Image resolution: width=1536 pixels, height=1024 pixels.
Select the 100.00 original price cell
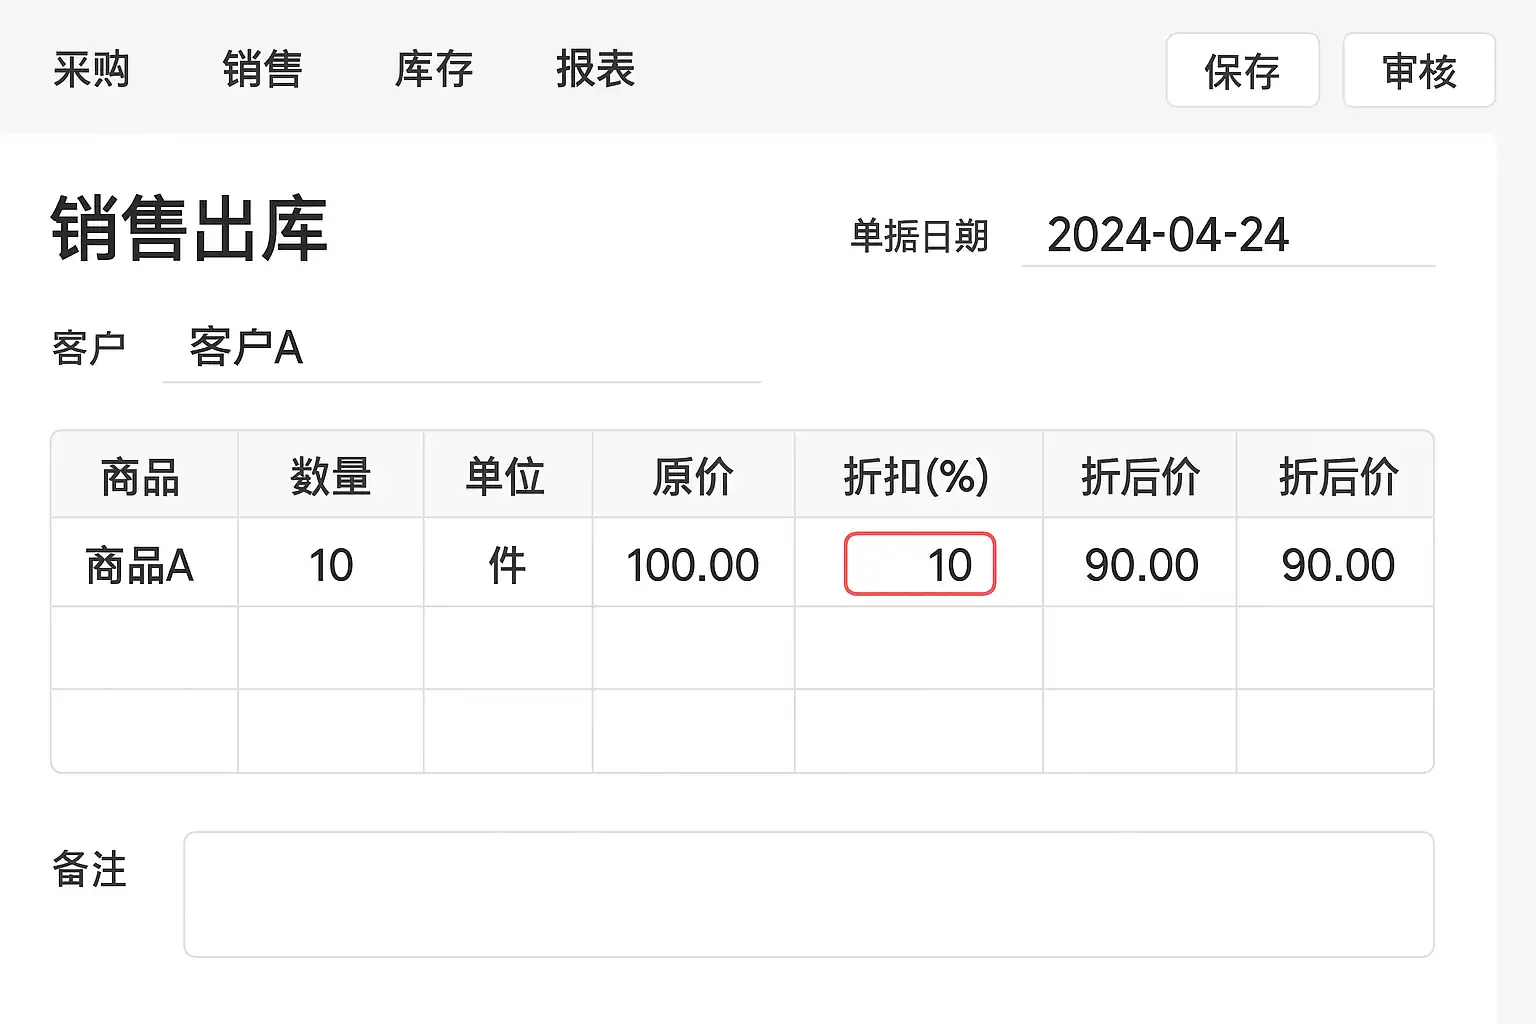click(692, 565)
